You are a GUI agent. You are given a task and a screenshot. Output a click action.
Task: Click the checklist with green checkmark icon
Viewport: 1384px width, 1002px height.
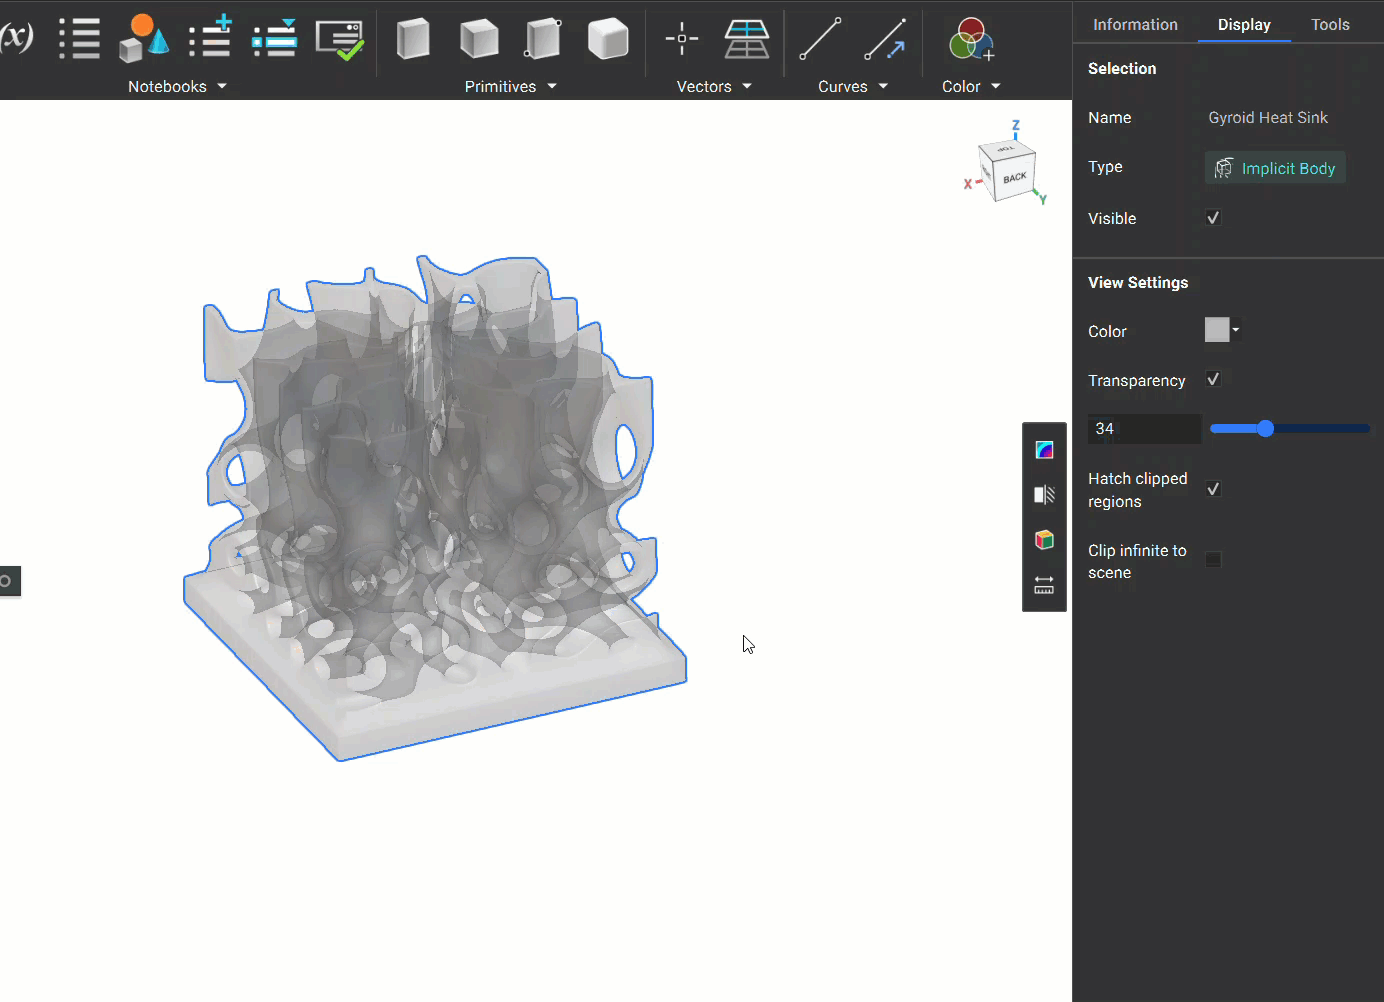point(340,40)
